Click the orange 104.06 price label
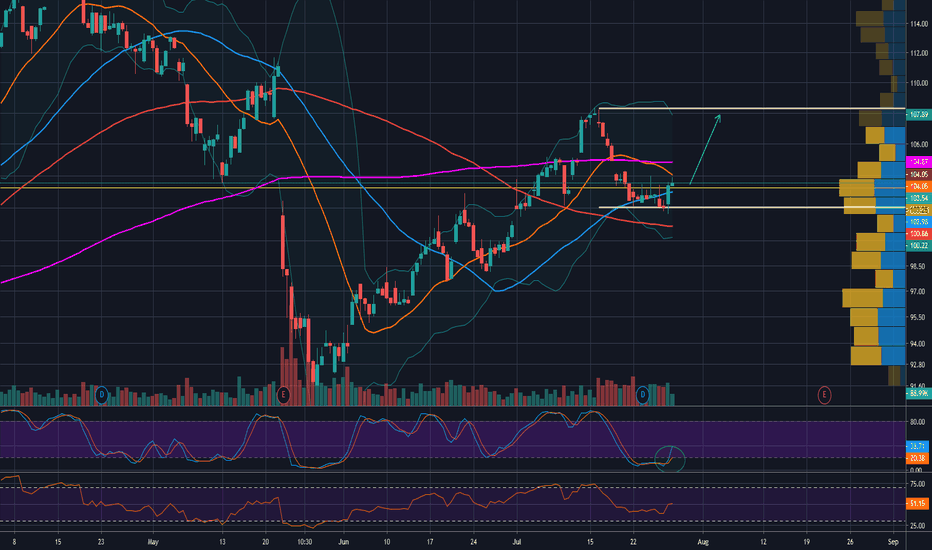 [x=918, y=186]
